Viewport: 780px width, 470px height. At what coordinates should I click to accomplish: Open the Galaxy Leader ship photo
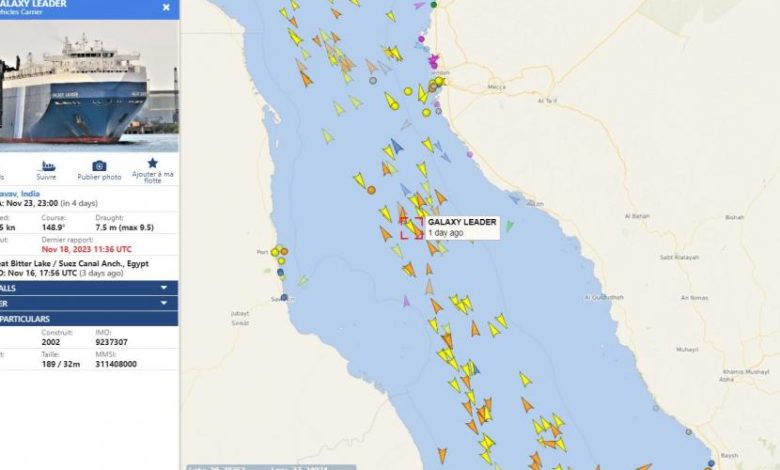pos(89,86)
